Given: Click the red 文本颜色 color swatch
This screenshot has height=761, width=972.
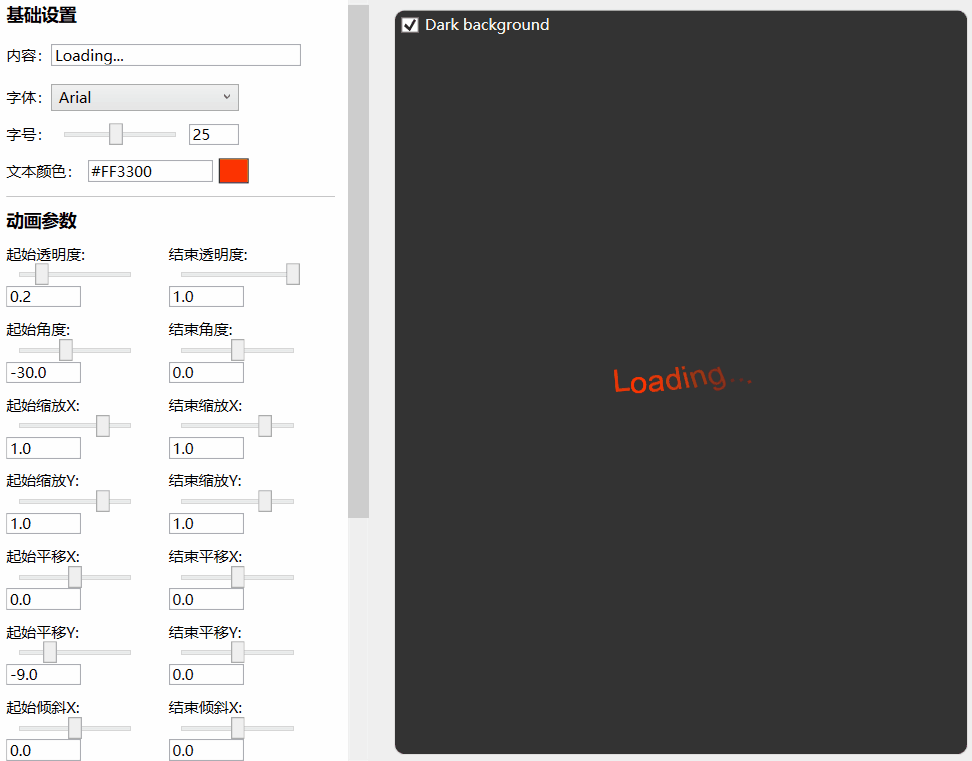Looking at the screenshot, I should tap(233, 170).
